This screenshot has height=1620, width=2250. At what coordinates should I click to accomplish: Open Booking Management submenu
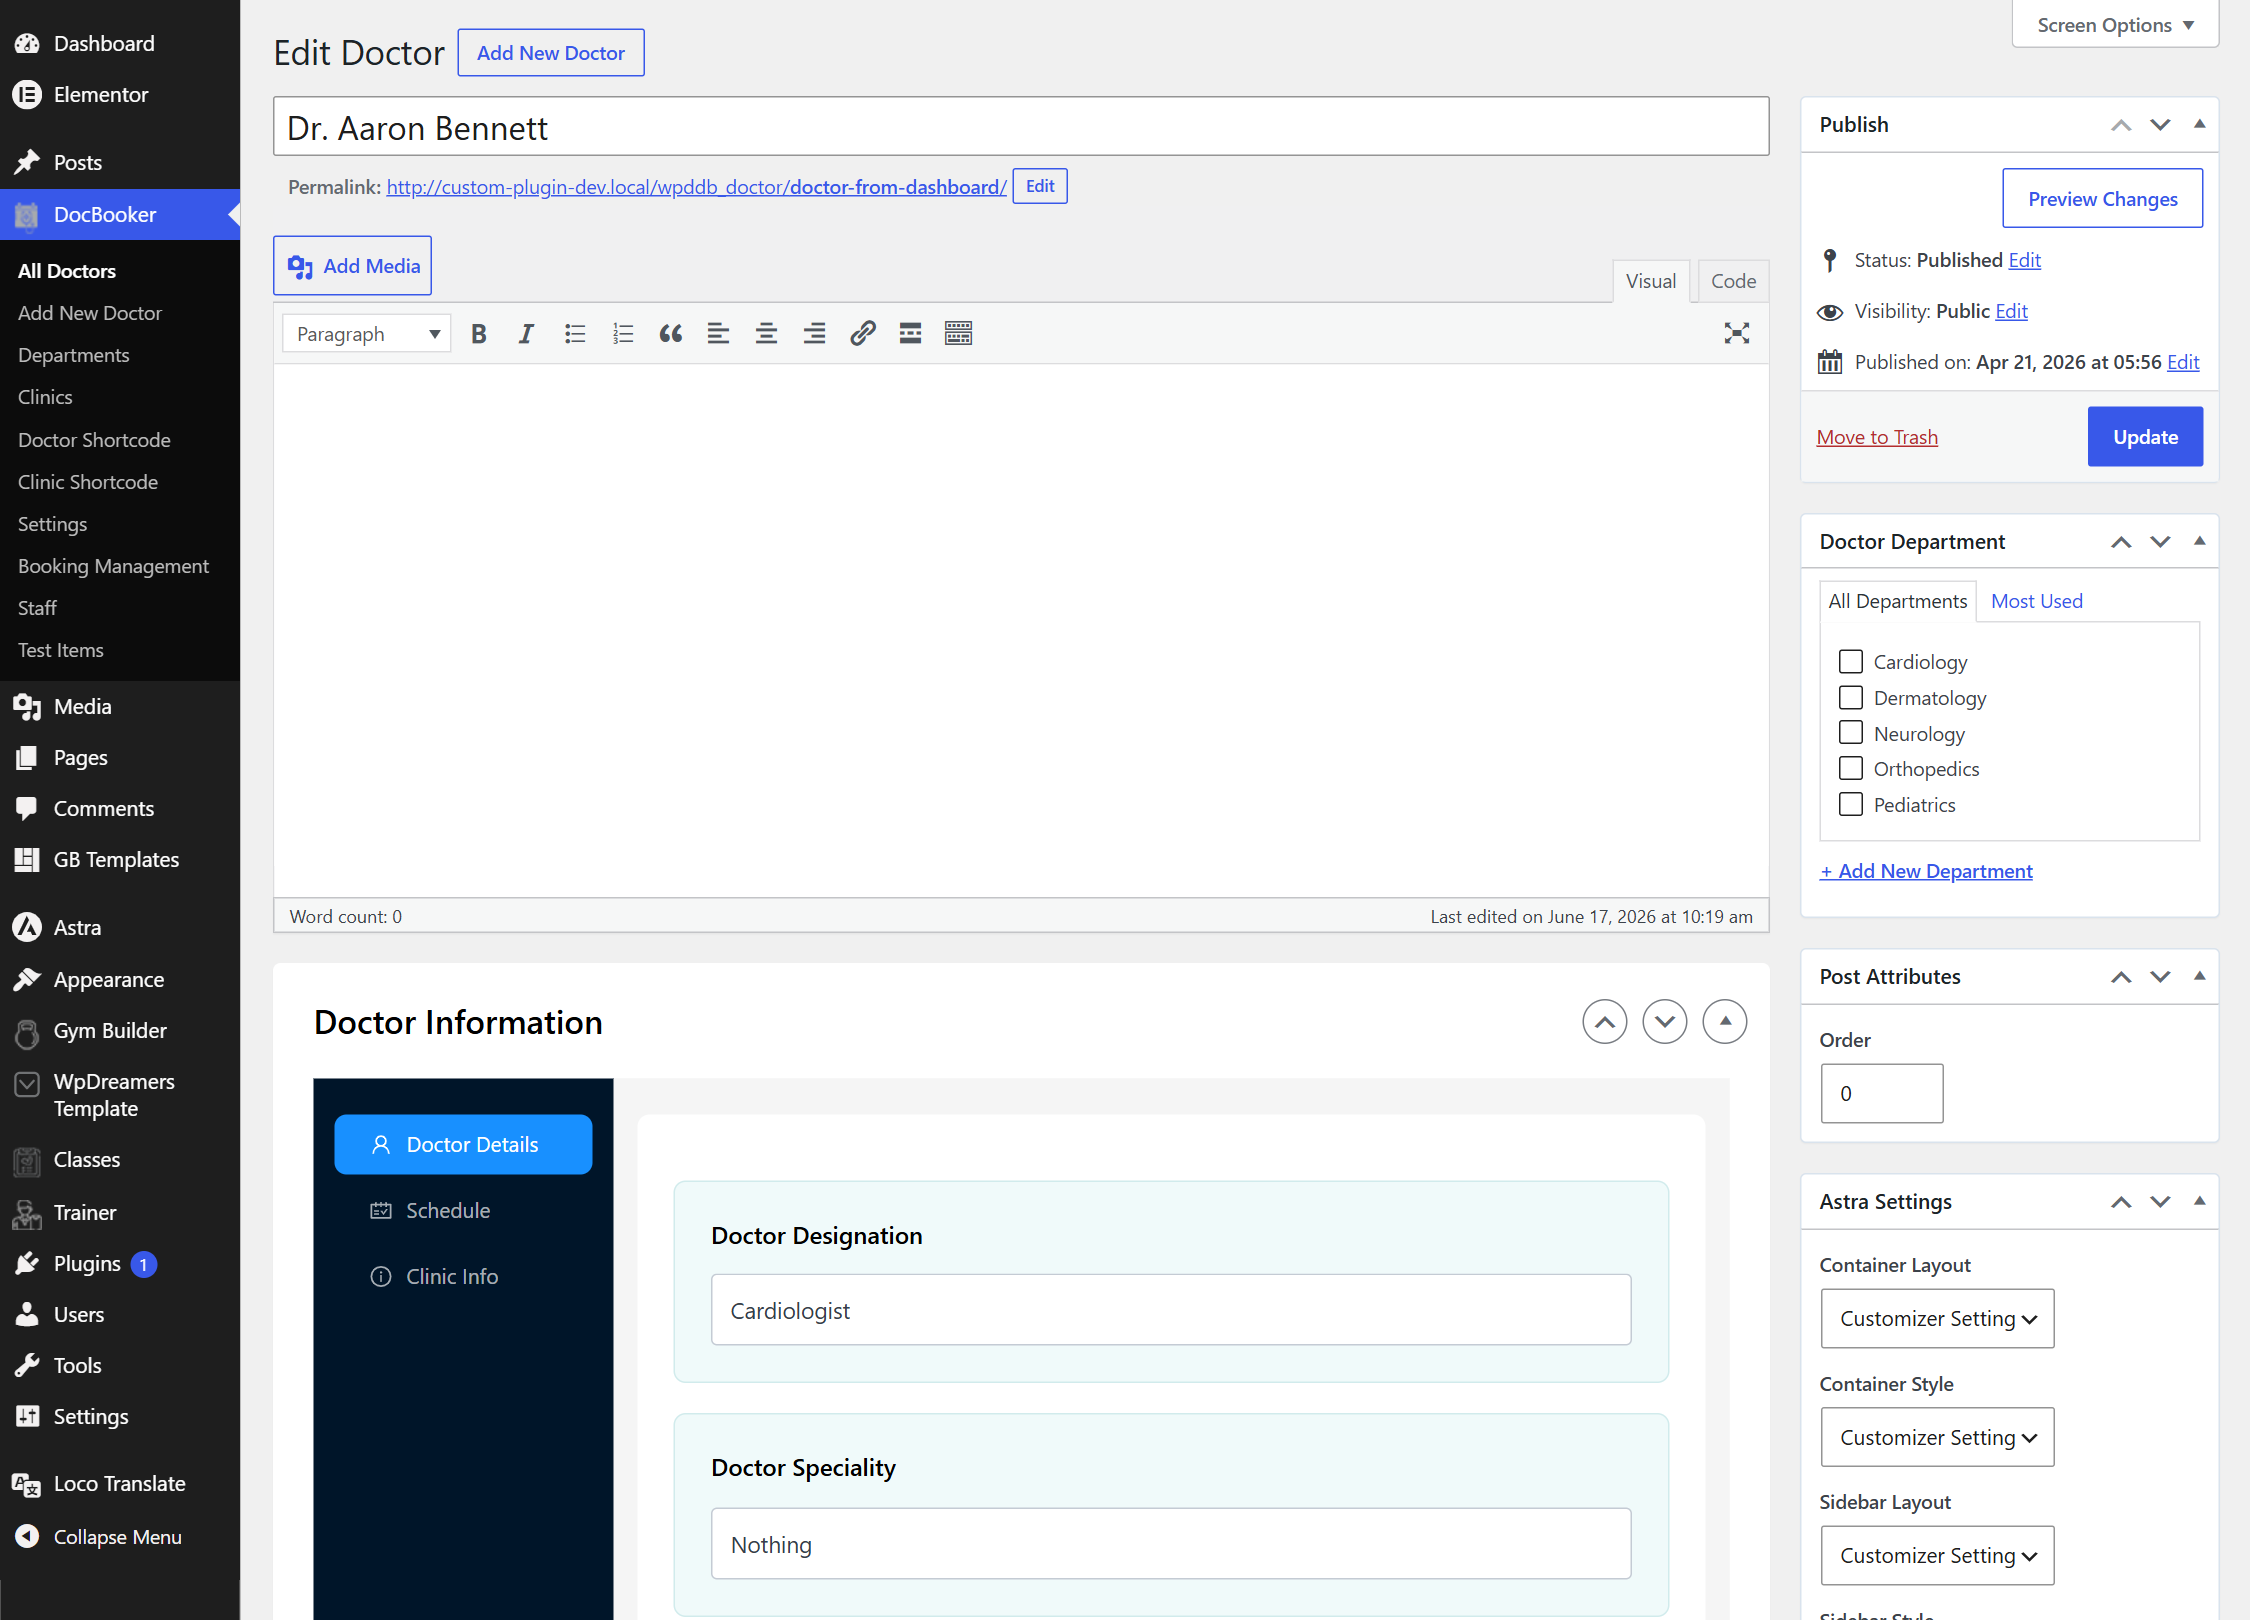coord(113,566)
